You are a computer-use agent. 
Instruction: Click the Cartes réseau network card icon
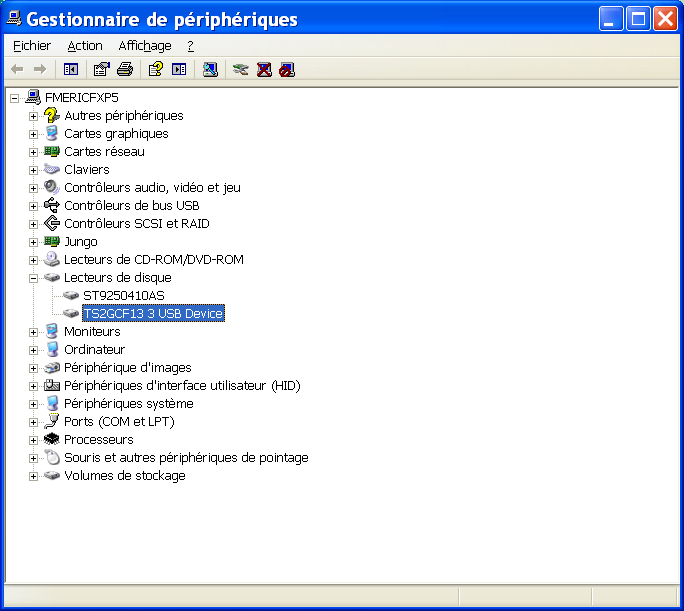[52, 151]
